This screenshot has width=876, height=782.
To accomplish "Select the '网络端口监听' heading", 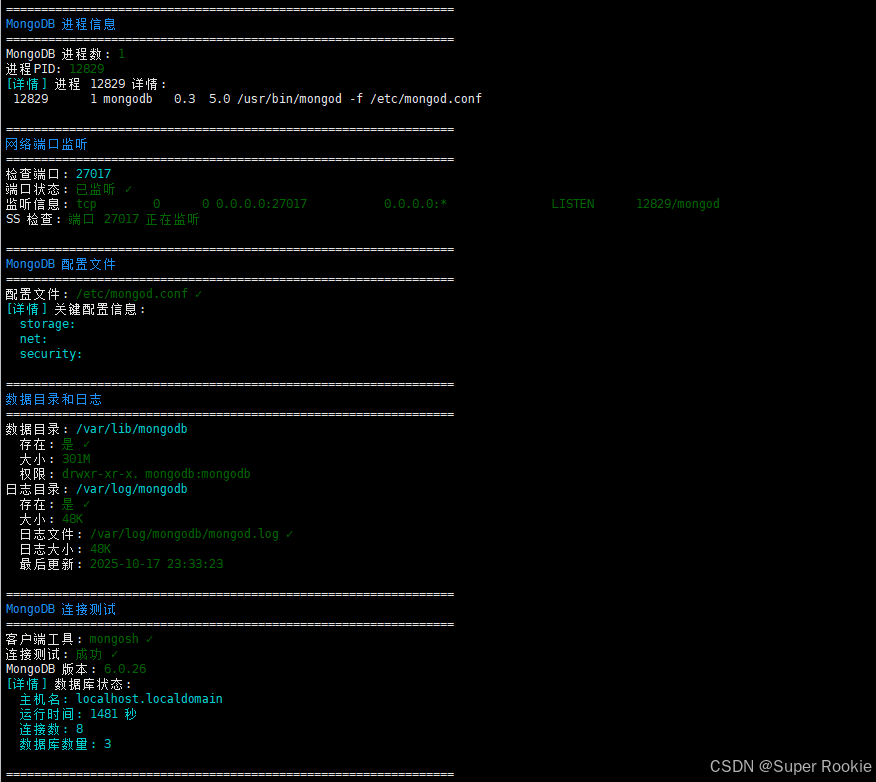I will (46, 144).
